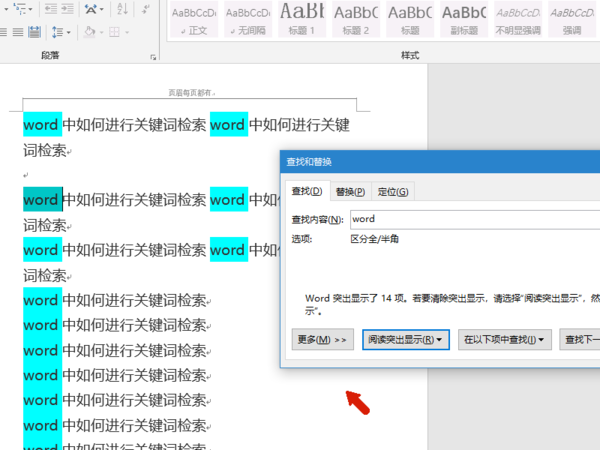Click the header text 页眉每页都有

click(191, 93)
